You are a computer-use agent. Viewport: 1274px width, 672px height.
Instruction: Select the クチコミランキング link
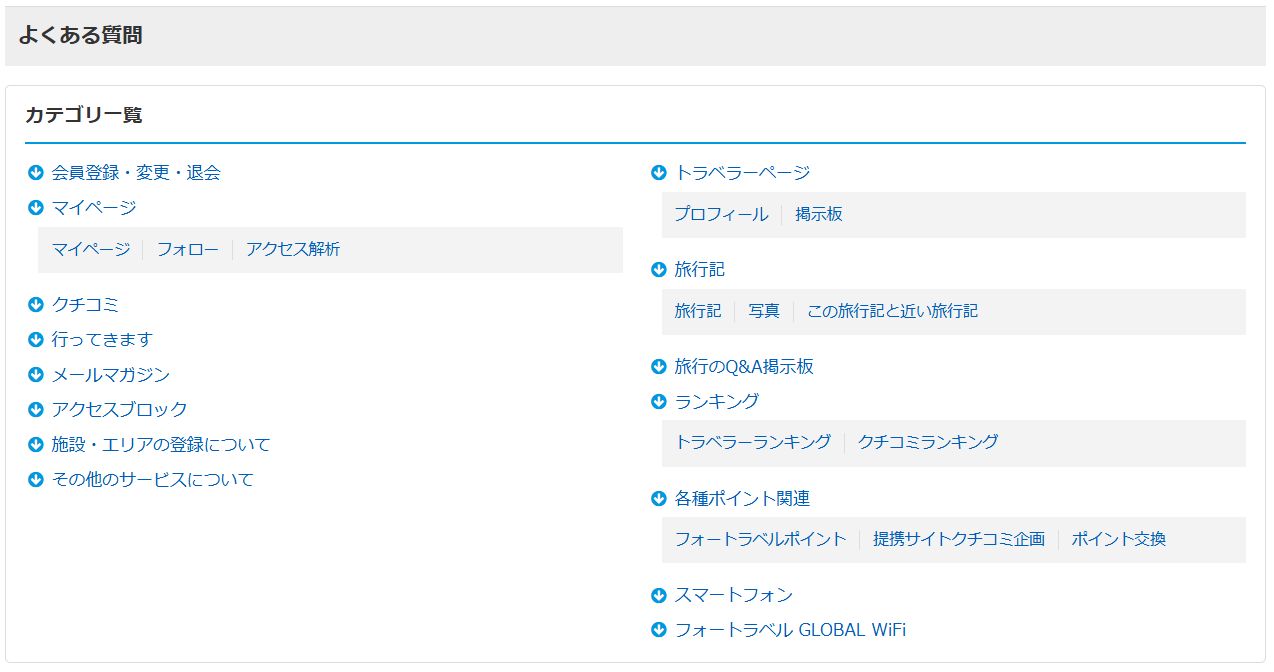tap(927, 442)
